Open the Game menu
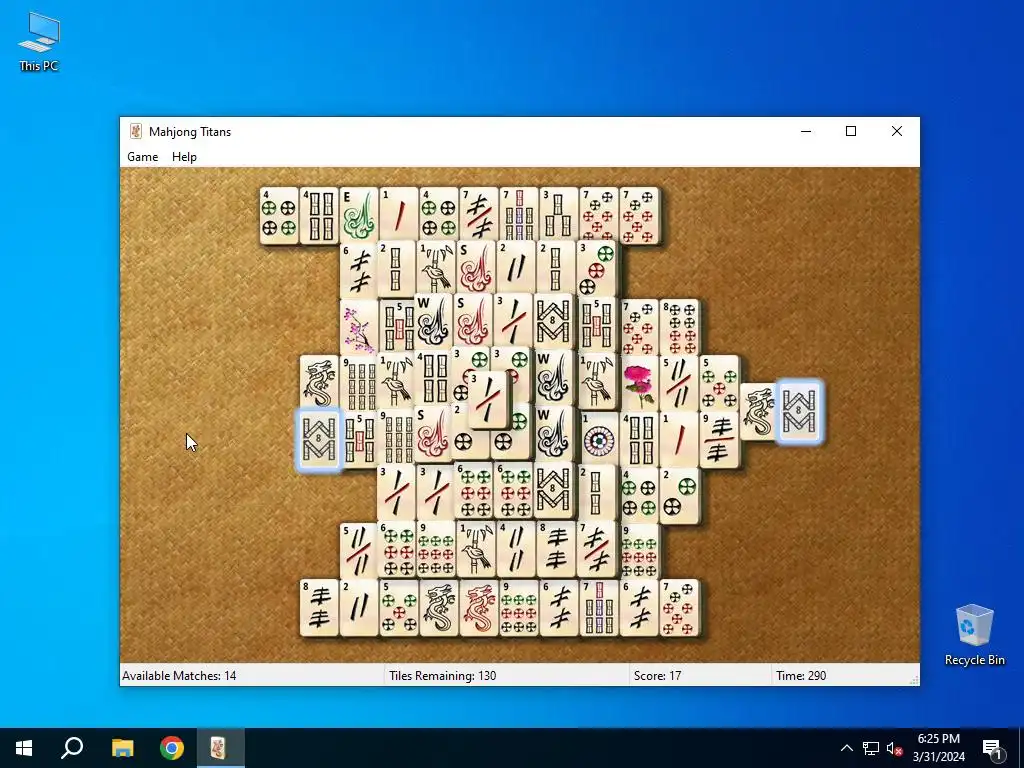 pyautogui.click(x=142, y=157)
